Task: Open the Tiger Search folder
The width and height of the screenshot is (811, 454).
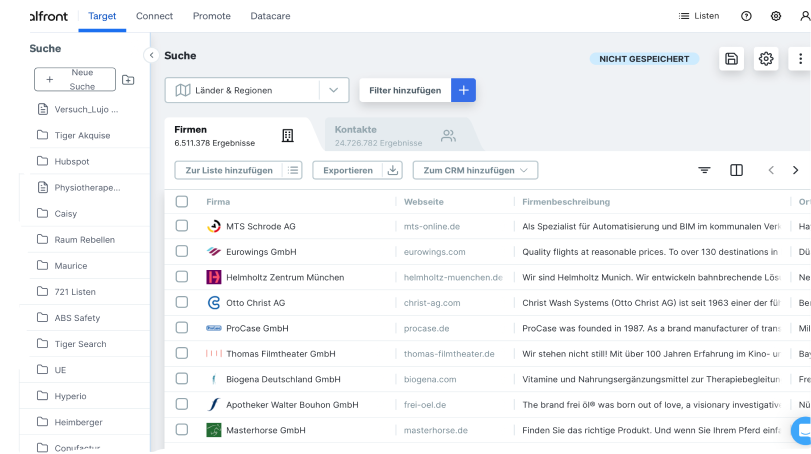Action: click(80, 344)
